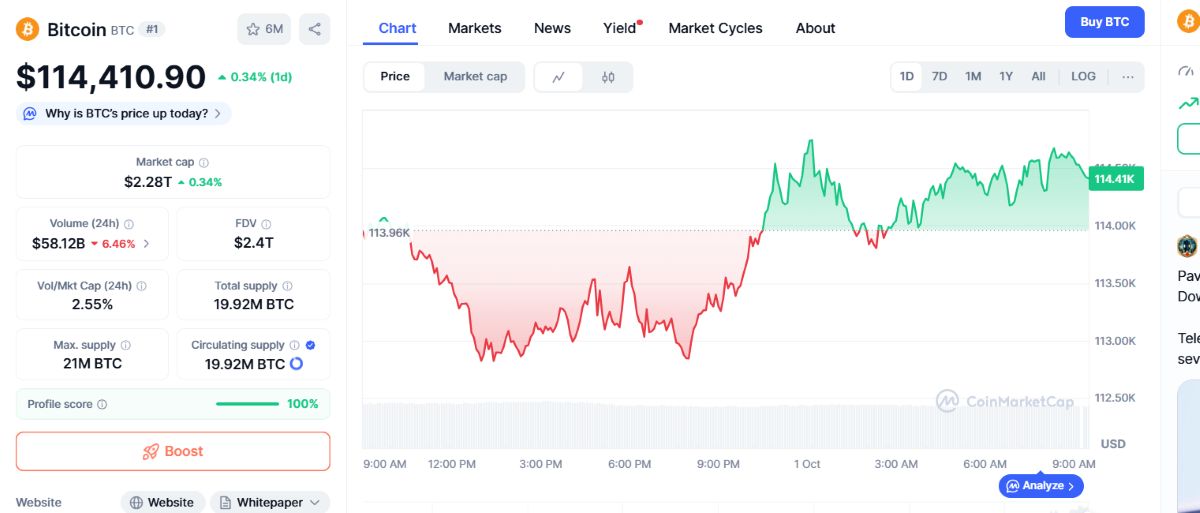Open 'Why is BTC's price up today?' chip
Viewport: 1200px width, 513px height.
tap(123, 114)
